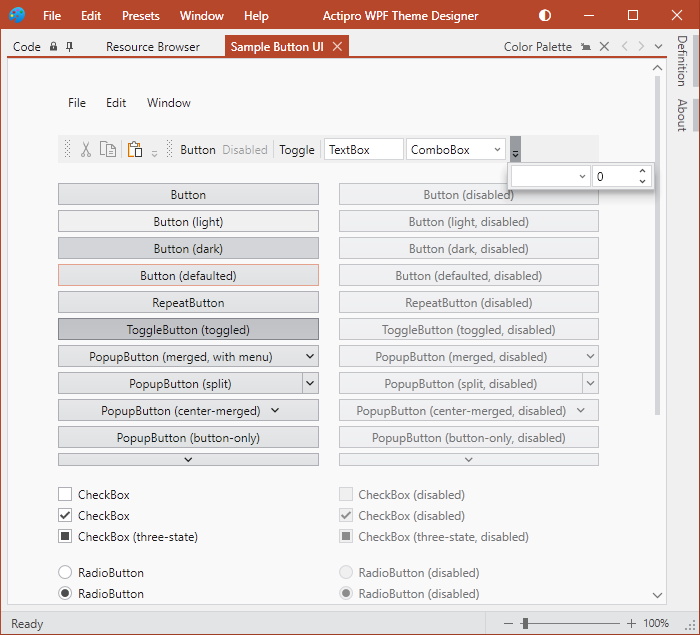This screenshot has width=700, height=635.
Task: Open the sample Edit menu
Action: pyautogui.click(x=116, y=103)
